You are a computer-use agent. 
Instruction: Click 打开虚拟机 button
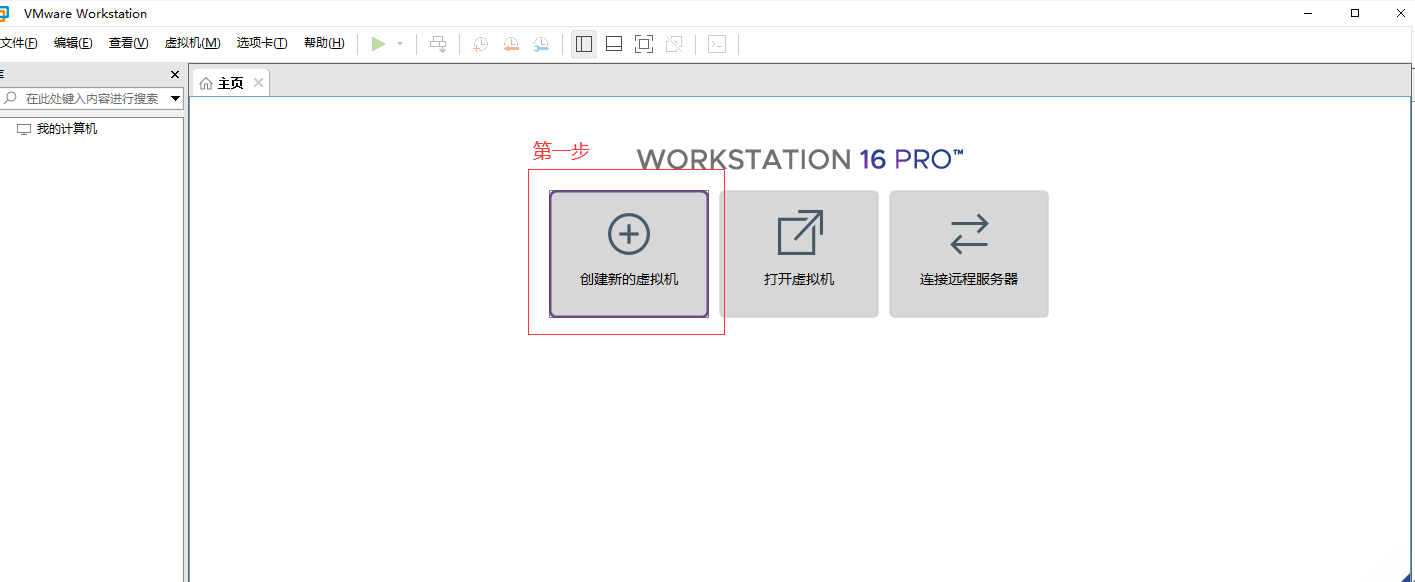pos(799,254)
